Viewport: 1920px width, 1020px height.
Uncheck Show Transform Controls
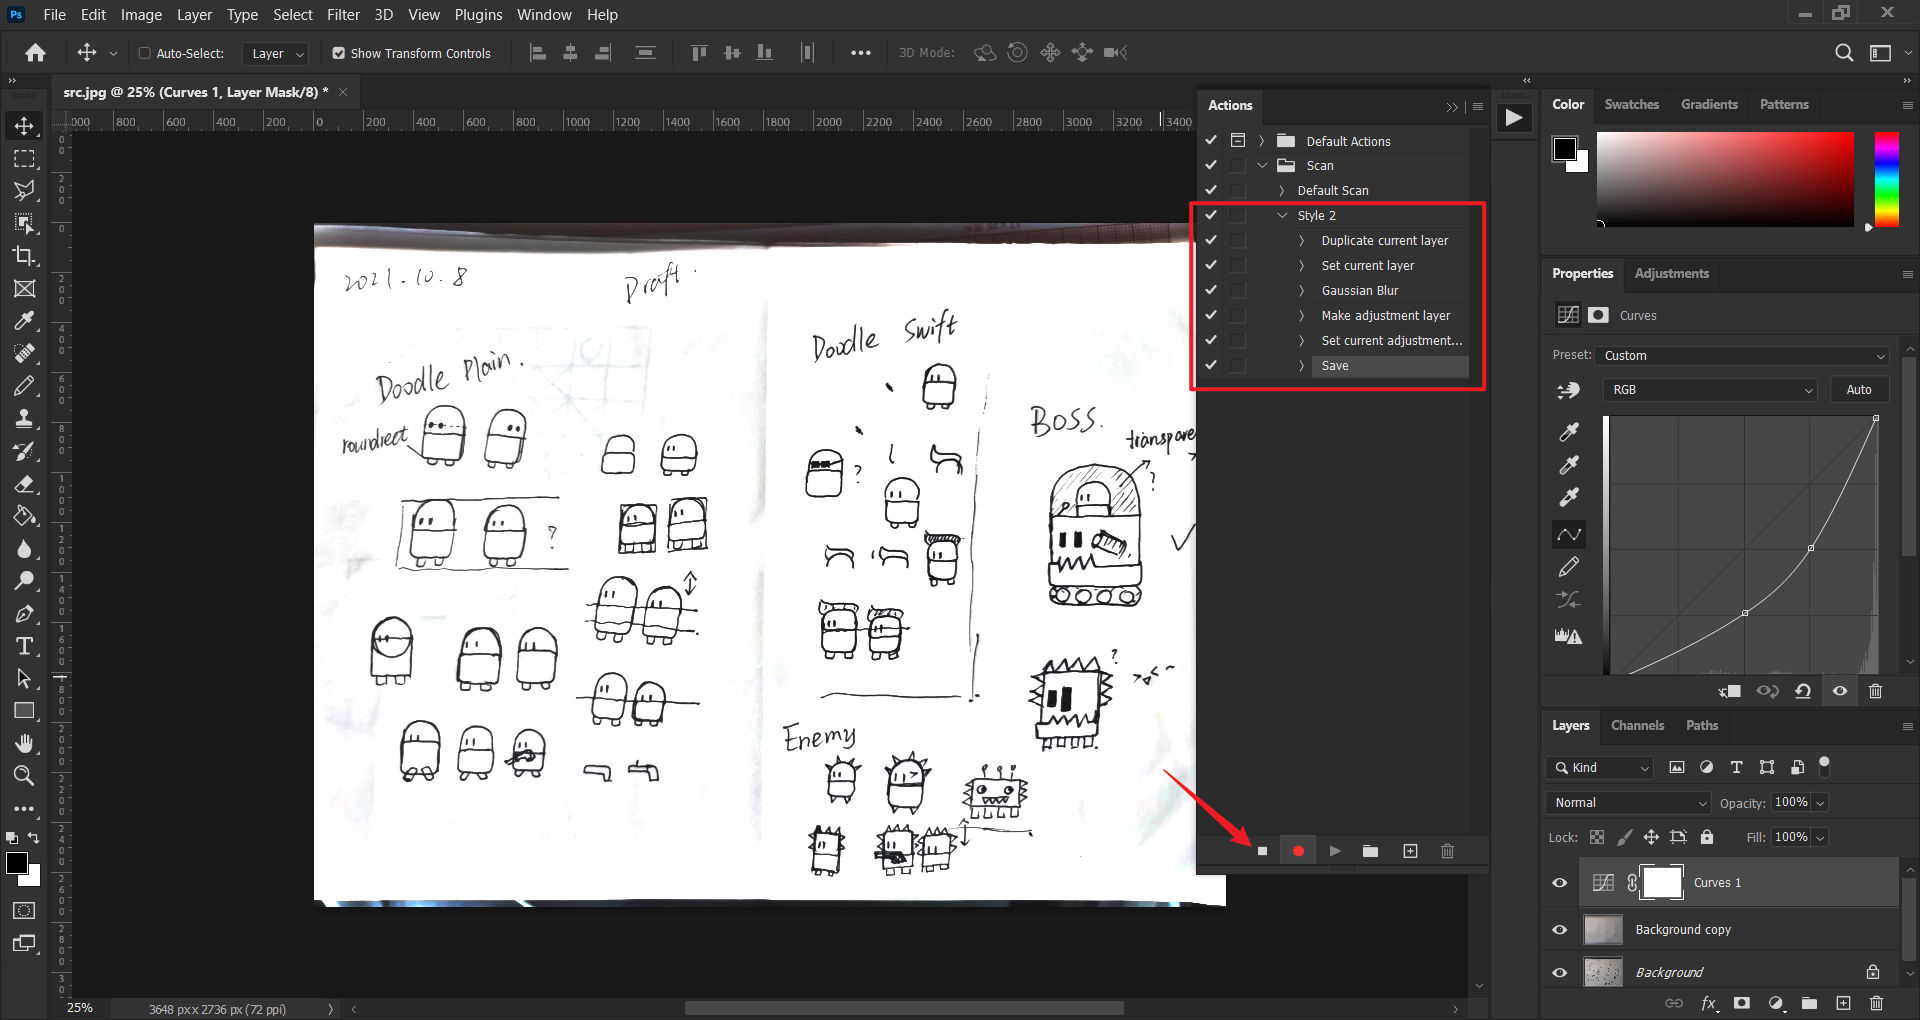[339, 53]
